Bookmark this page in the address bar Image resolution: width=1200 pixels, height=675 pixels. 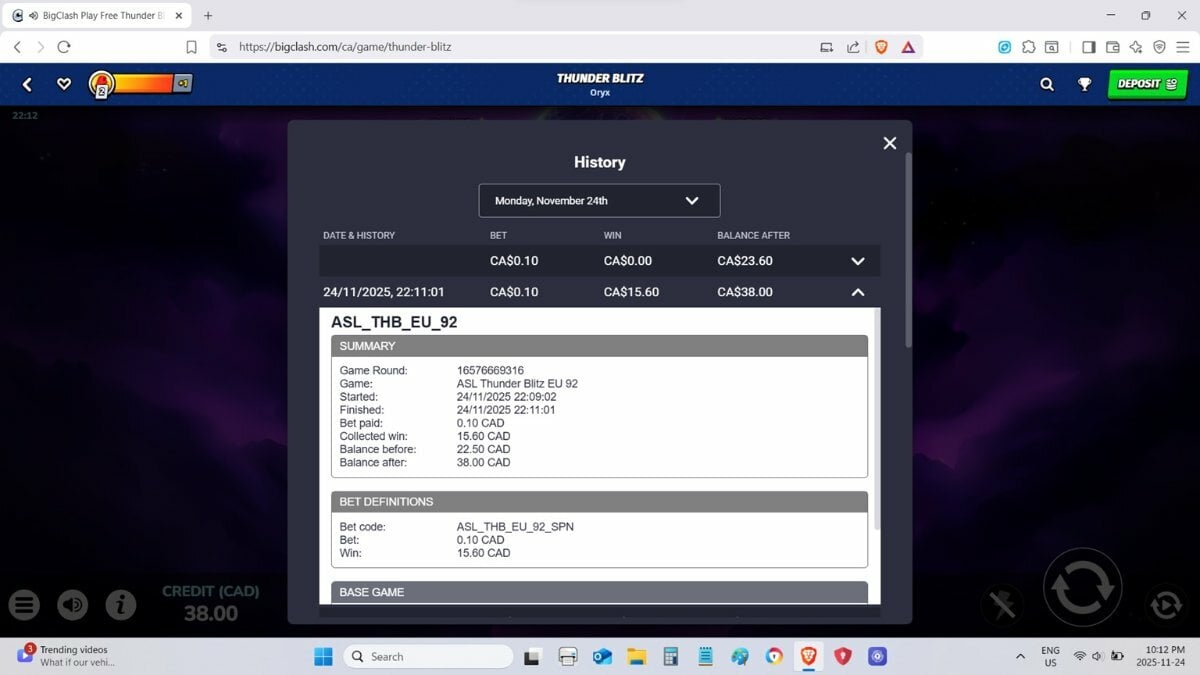click(192, 47)
